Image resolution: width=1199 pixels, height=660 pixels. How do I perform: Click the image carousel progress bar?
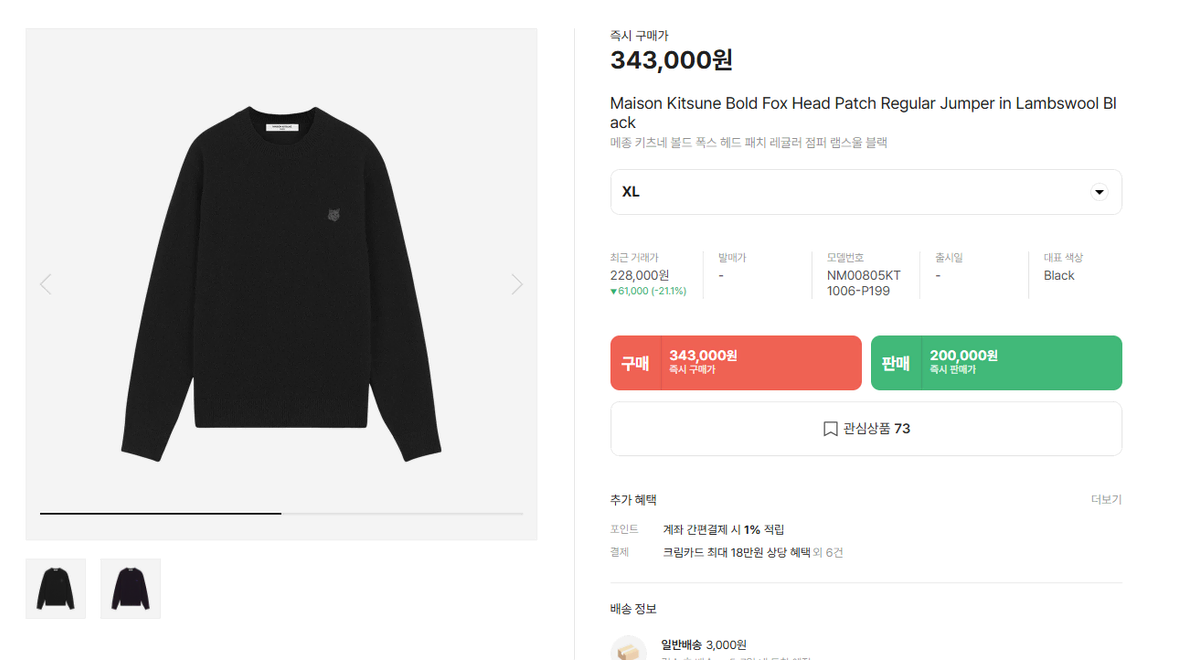pos(281,512)
